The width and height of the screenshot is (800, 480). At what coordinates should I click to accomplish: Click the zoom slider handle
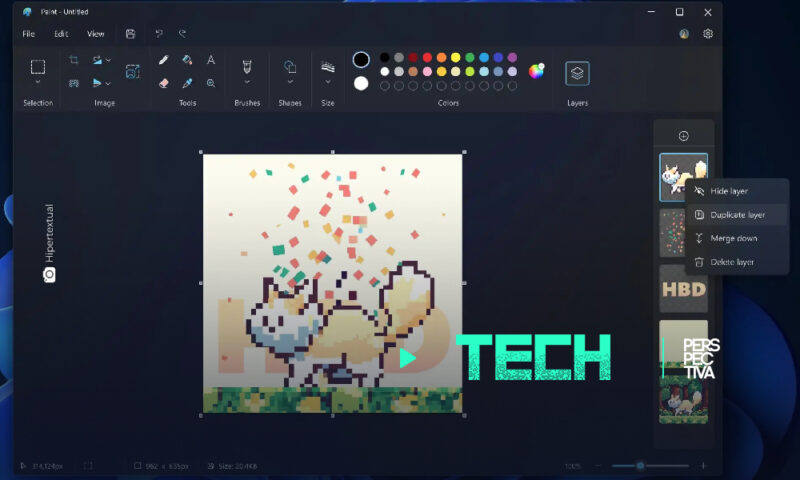point(640,465)
